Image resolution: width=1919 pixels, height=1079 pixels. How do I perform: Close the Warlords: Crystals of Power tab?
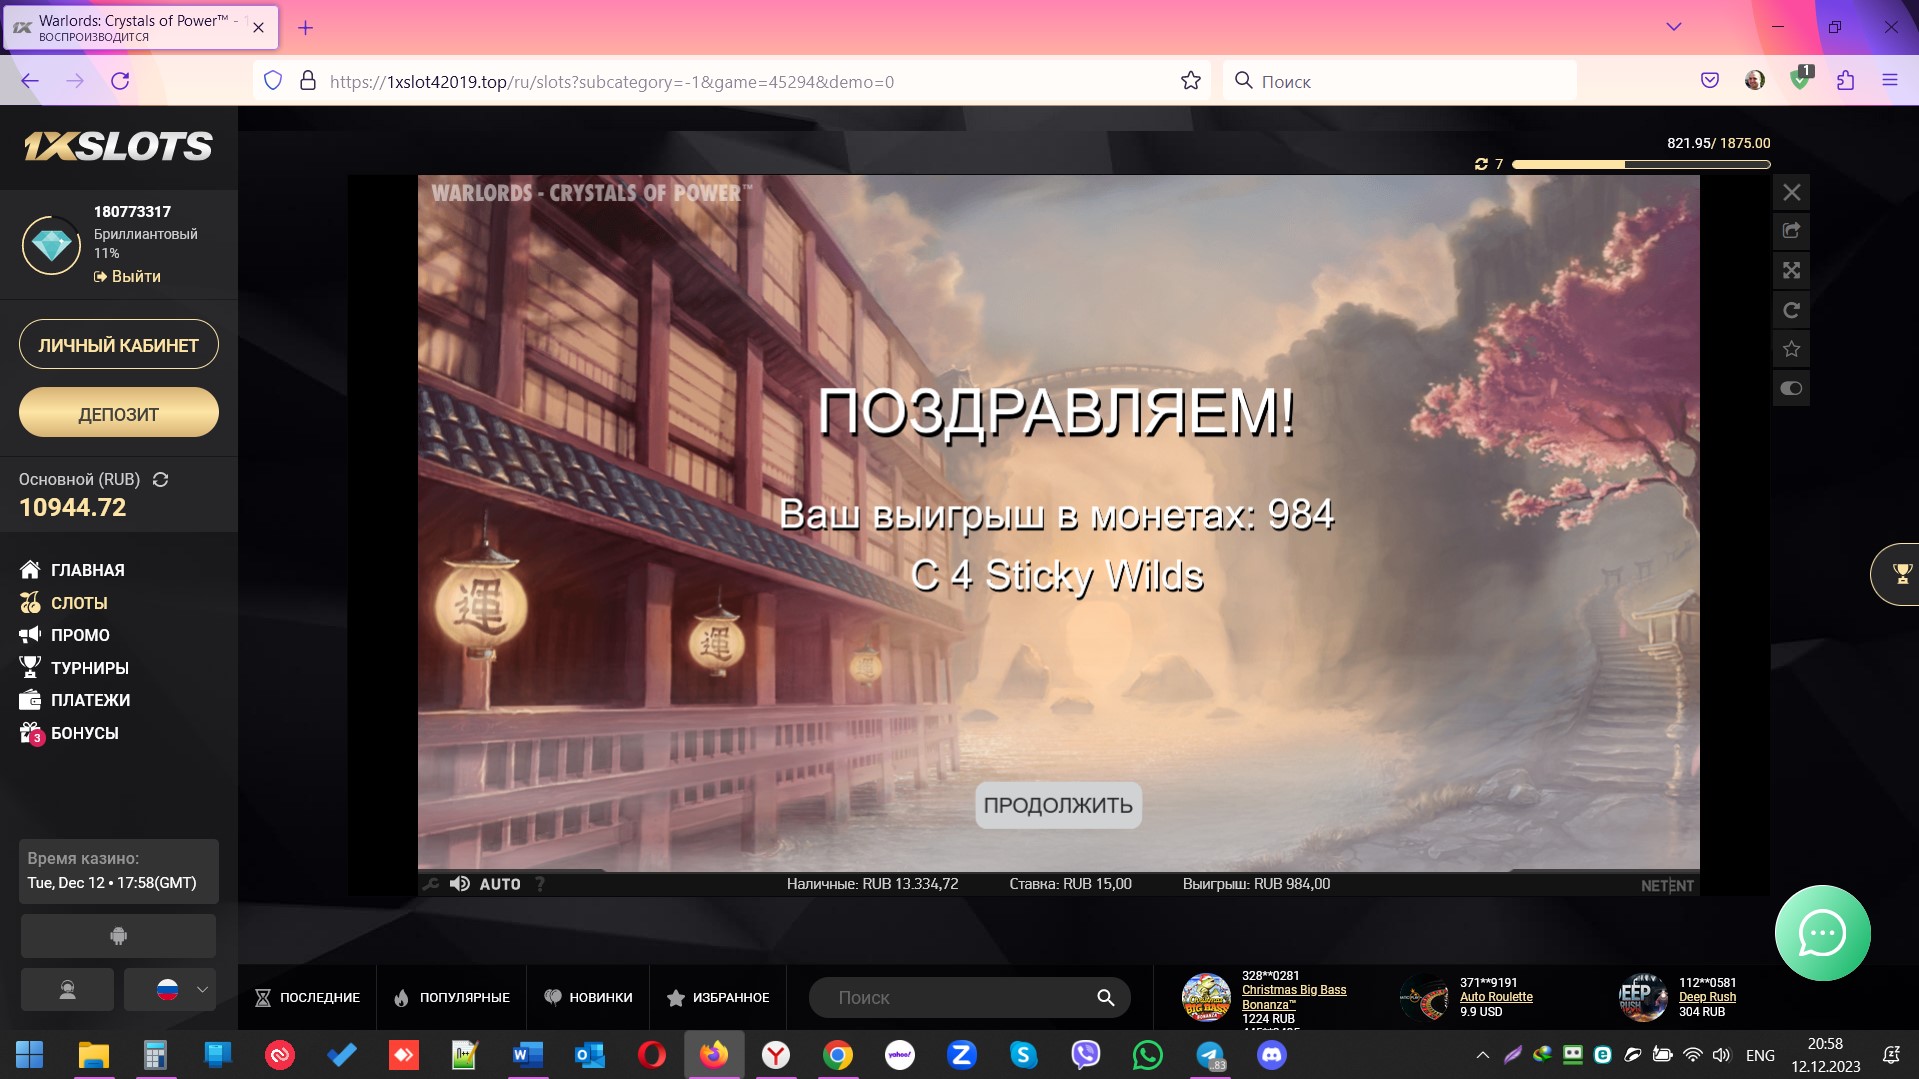258,28
